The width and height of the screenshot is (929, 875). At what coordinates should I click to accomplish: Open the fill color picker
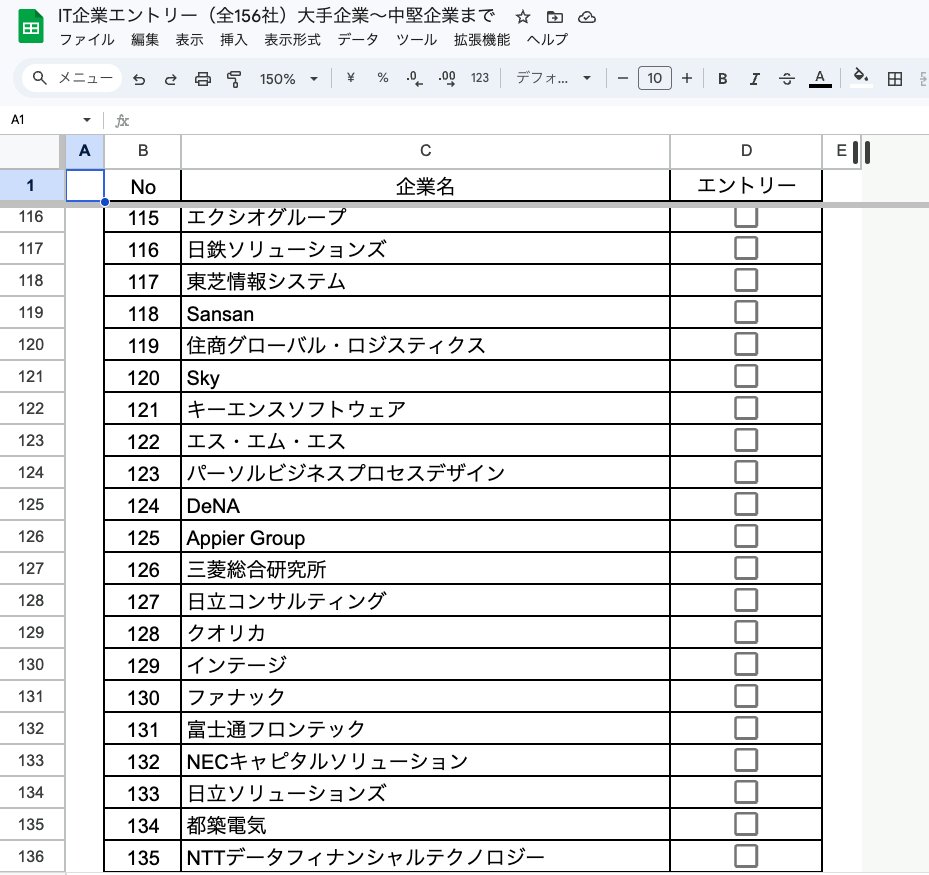[860, 78]
